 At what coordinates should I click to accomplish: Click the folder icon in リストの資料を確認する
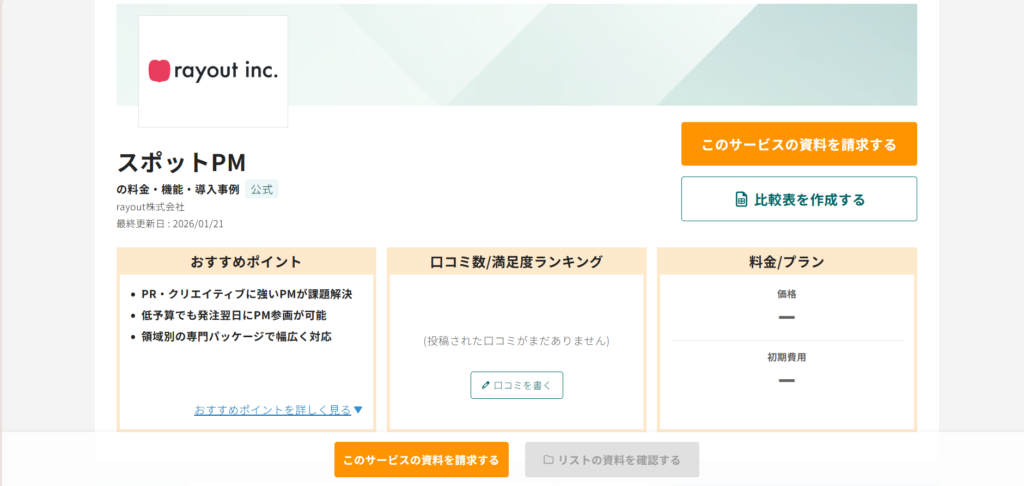coord(548,460)
